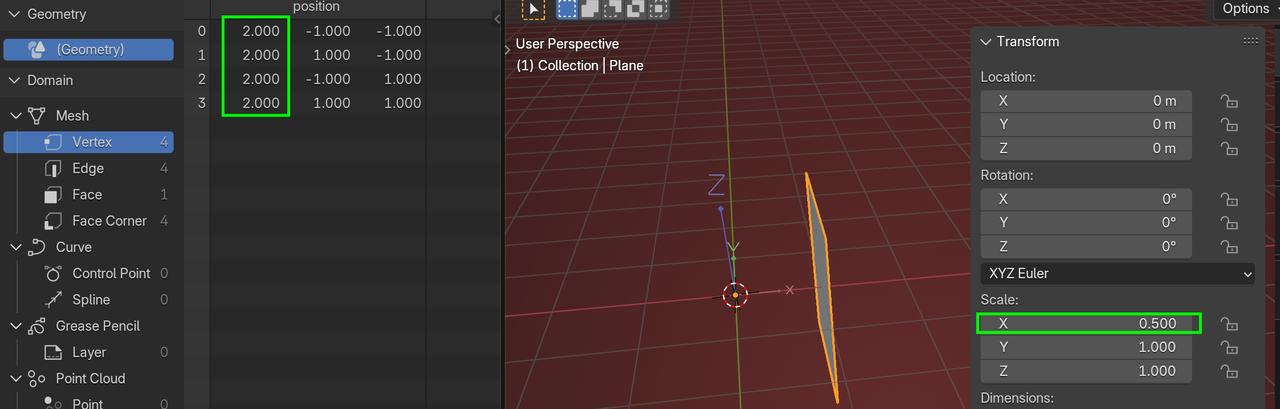Viewport: 1280px width, 409px height.
Task: Click the Control Point domain icon
Action: (x=54, y=273)
